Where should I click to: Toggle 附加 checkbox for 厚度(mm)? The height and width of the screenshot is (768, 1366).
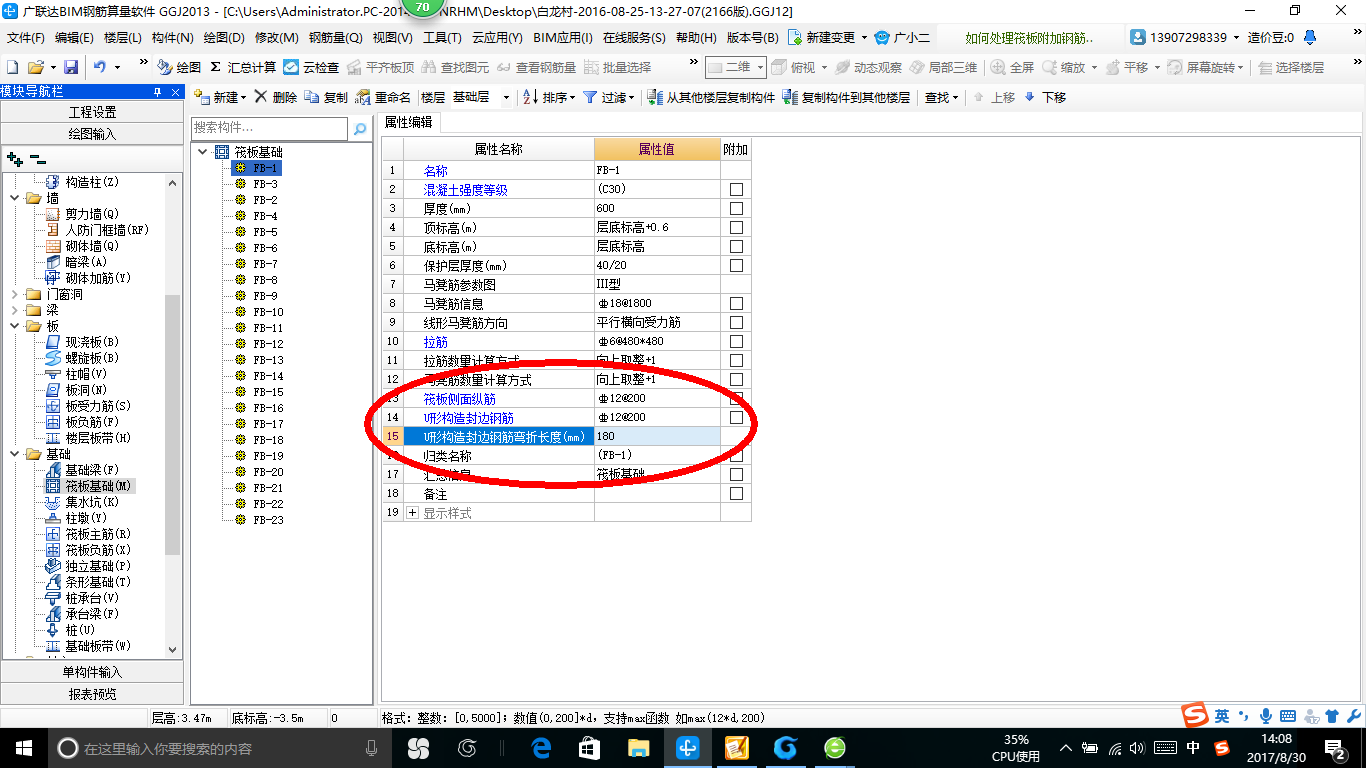point(737,208)
